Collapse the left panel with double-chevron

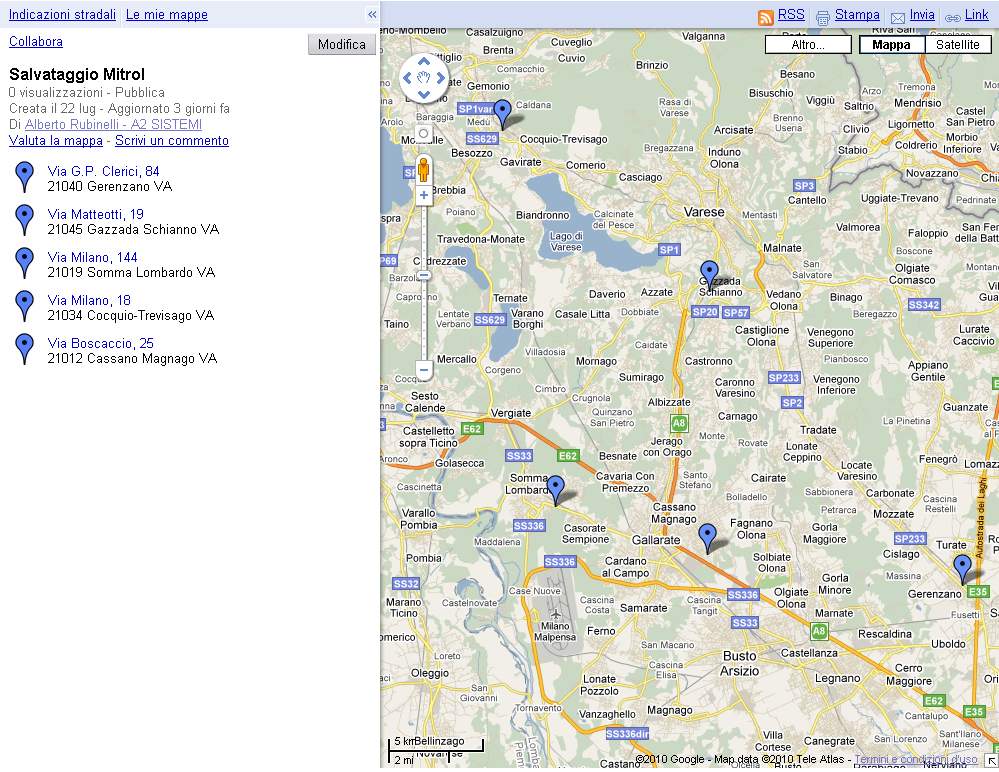tap(372, 15)
